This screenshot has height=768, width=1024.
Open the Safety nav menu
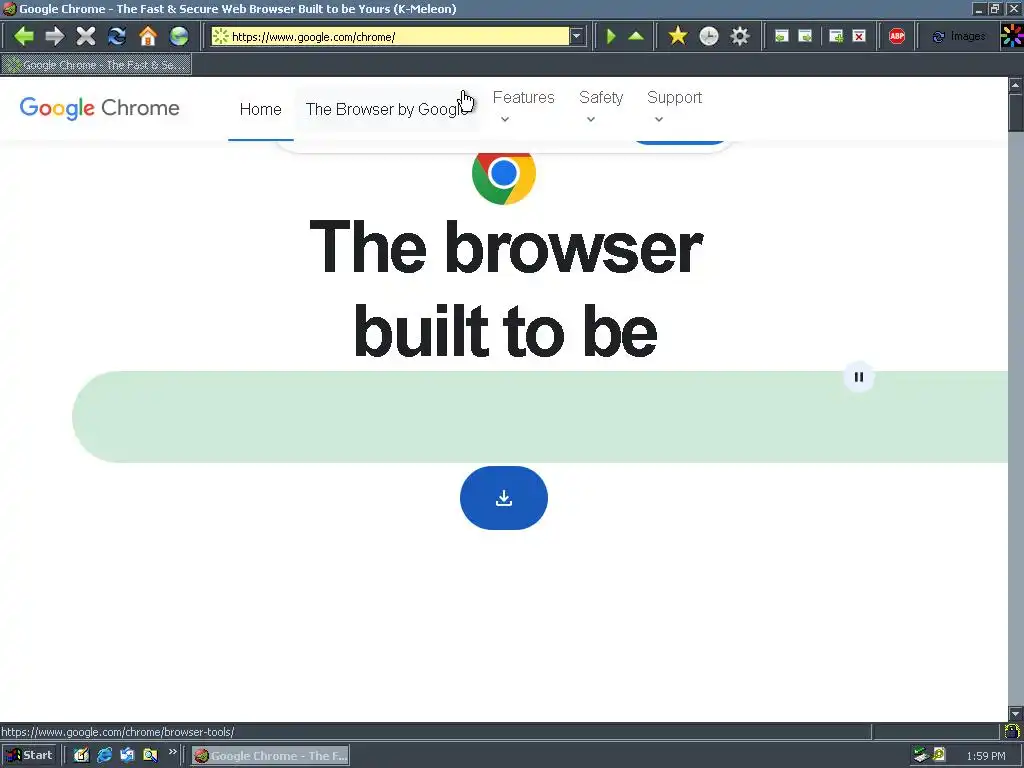(601, 97)
